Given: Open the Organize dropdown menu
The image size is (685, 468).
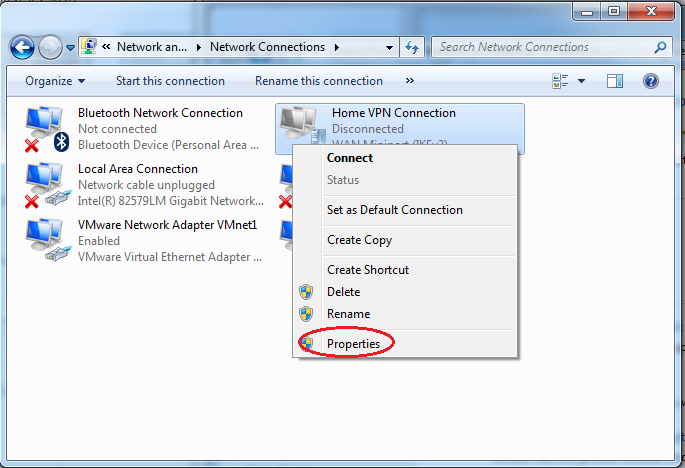Looking at the screenshot, I should [x=55, y=81].
